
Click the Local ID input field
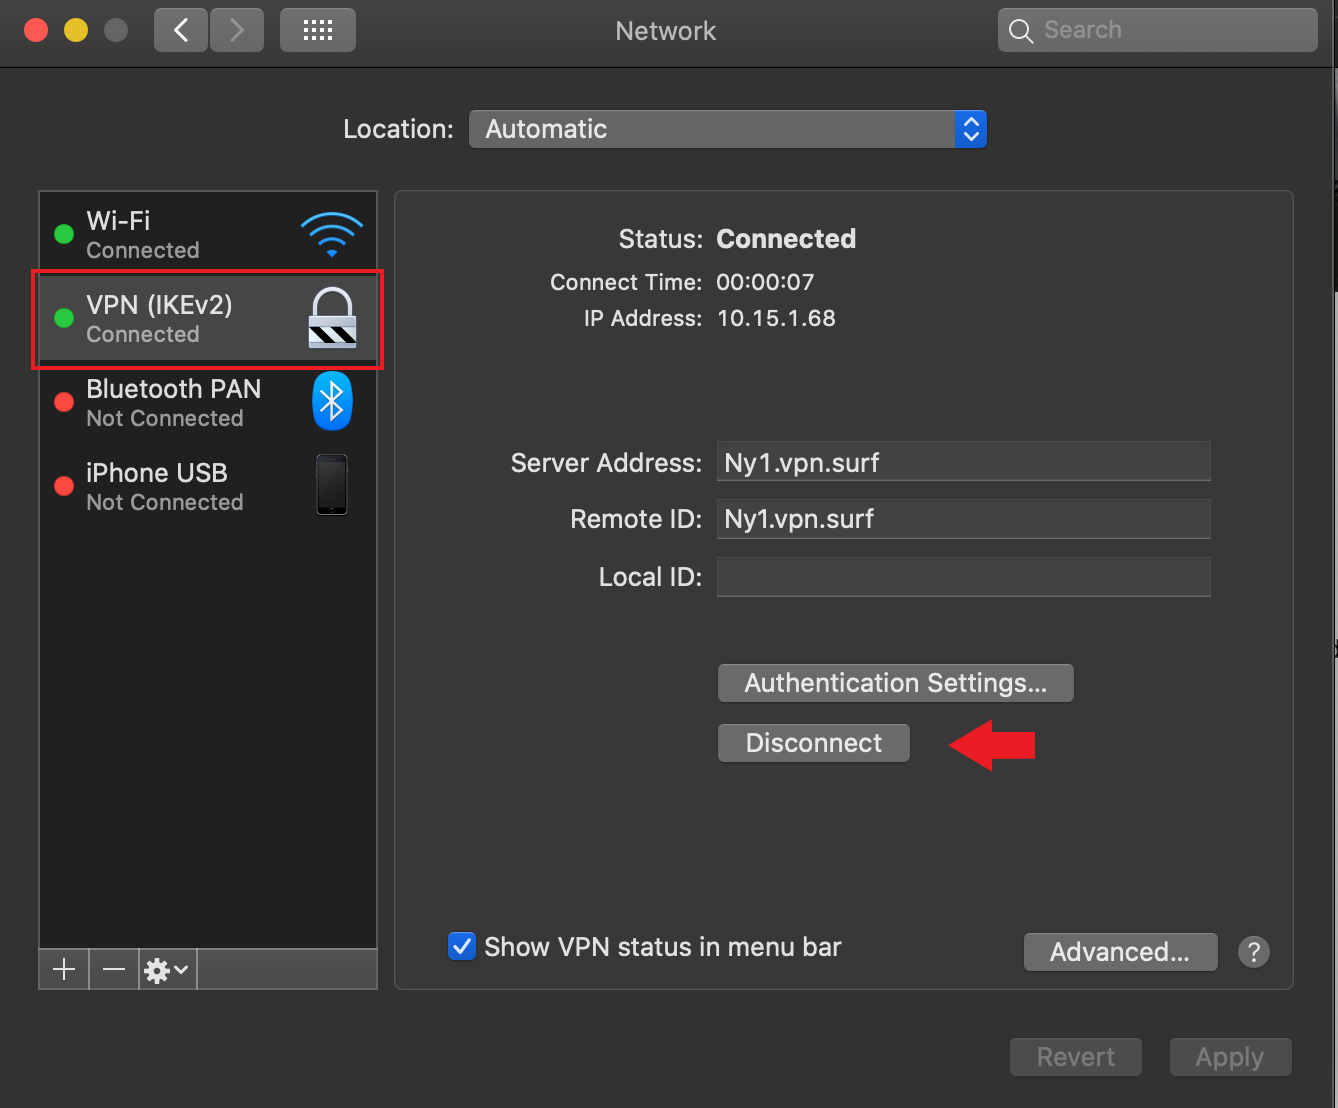point(963,577)
